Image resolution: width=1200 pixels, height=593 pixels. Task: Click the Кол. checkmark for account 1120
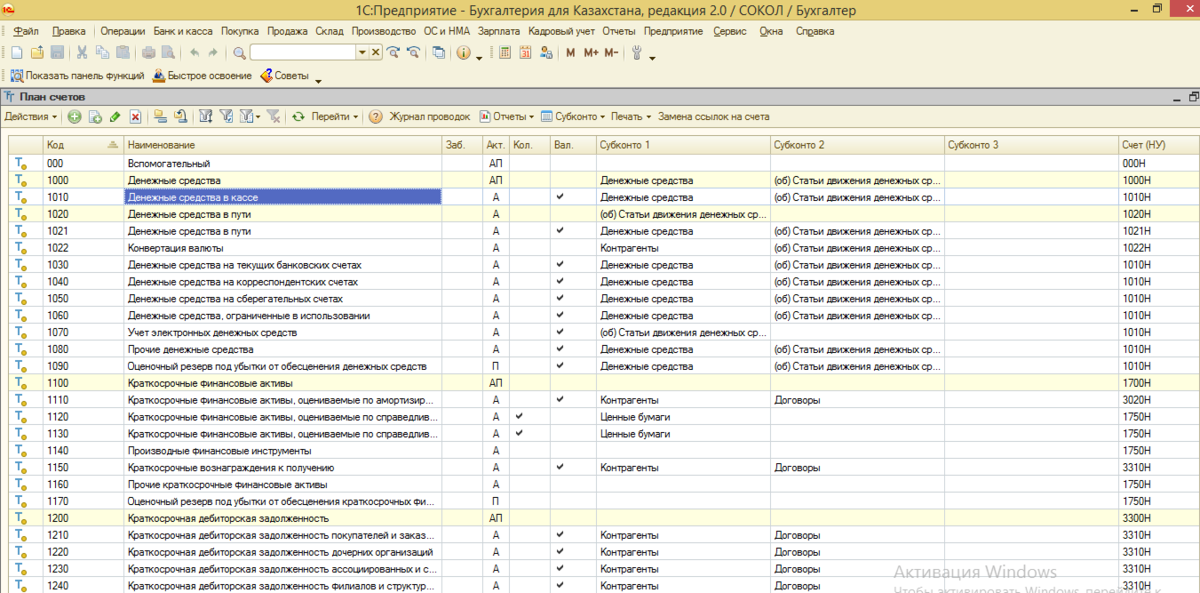click(519, 416)
